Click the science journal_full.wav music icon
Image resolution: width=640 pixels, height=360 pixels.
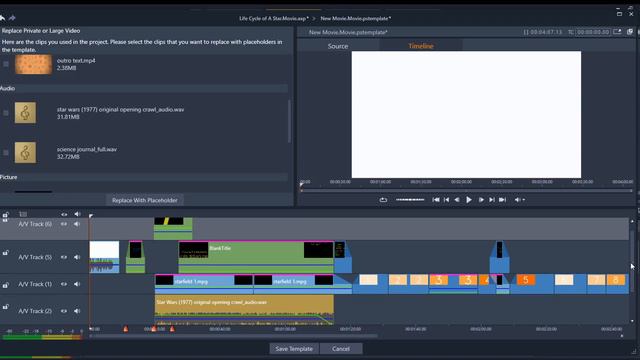[x=25, y=152]
